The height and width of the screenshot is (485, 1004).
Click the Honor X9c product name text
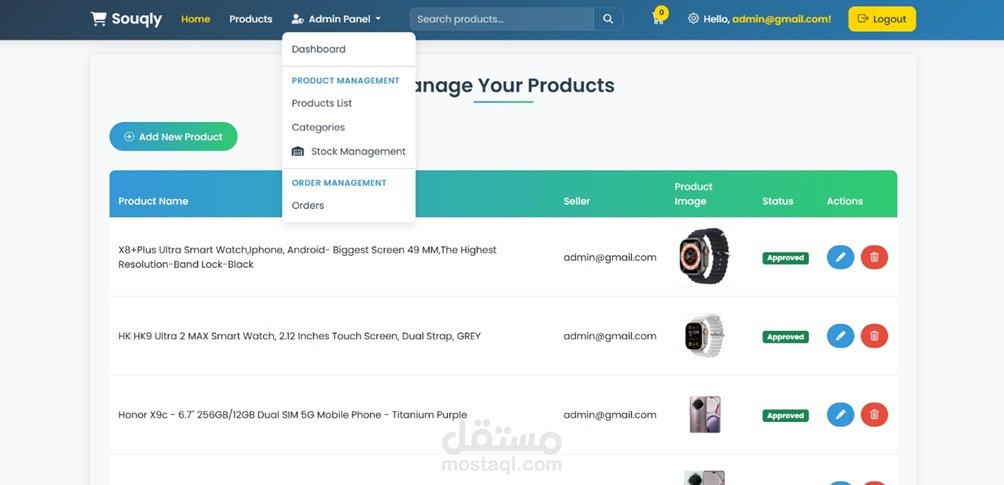click(293, 415)
